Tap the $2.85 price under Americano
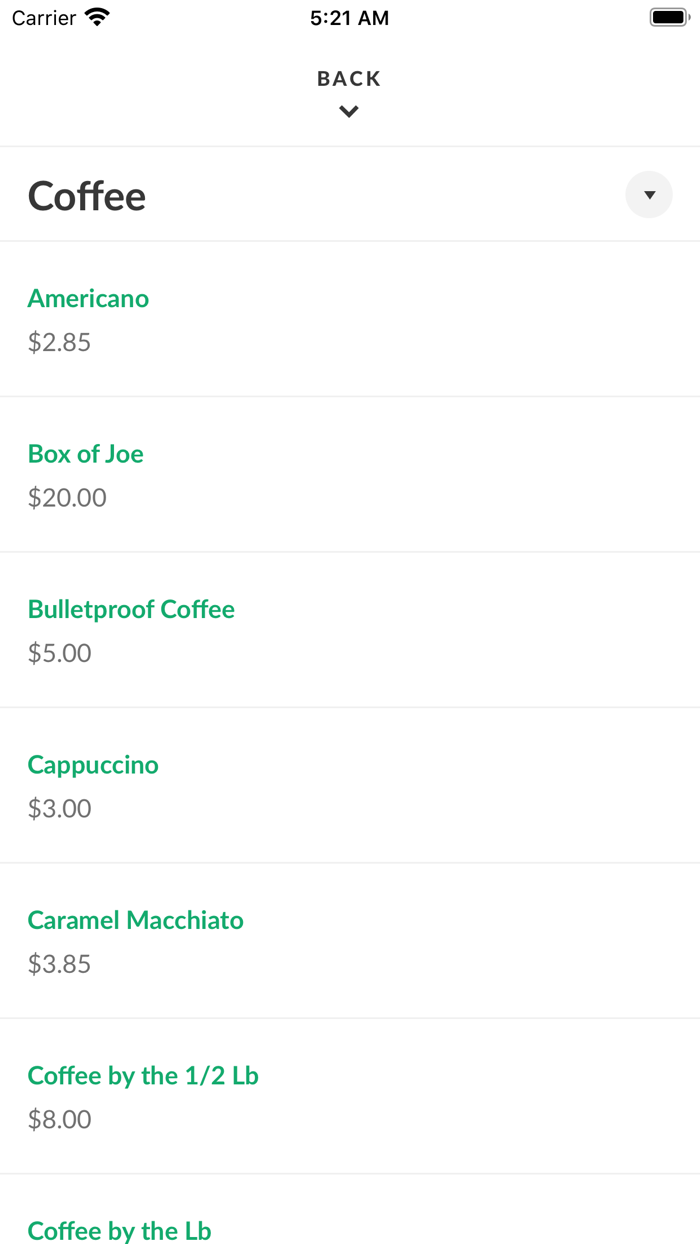This screenshot has height=1244, width=700. coord(59,342)
